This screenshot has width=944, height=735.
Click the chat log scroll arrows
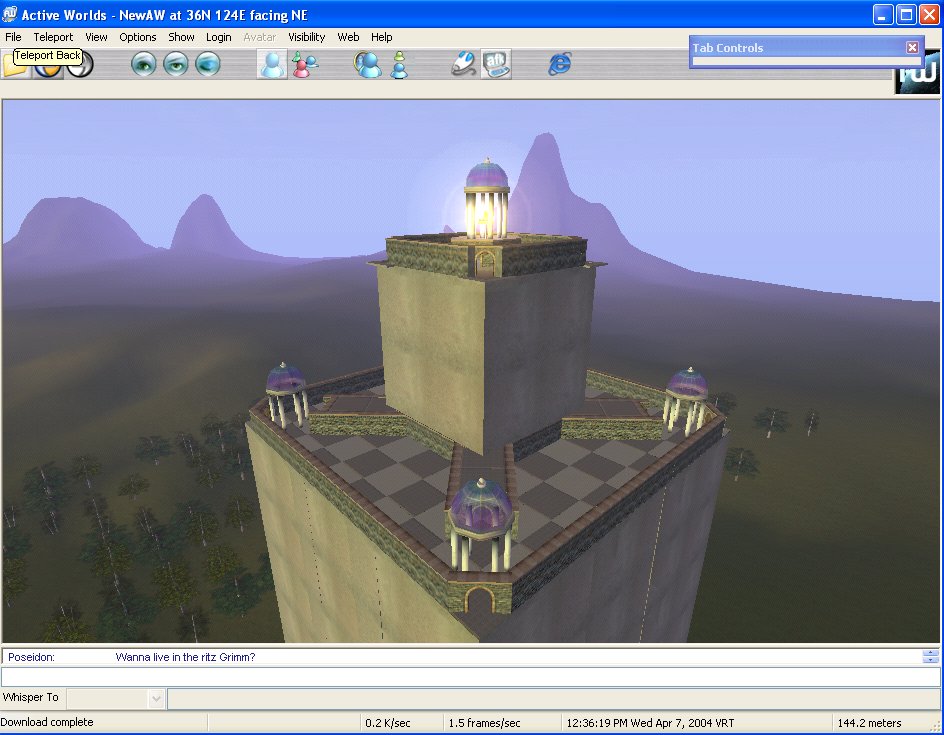(x=931, y=657)
